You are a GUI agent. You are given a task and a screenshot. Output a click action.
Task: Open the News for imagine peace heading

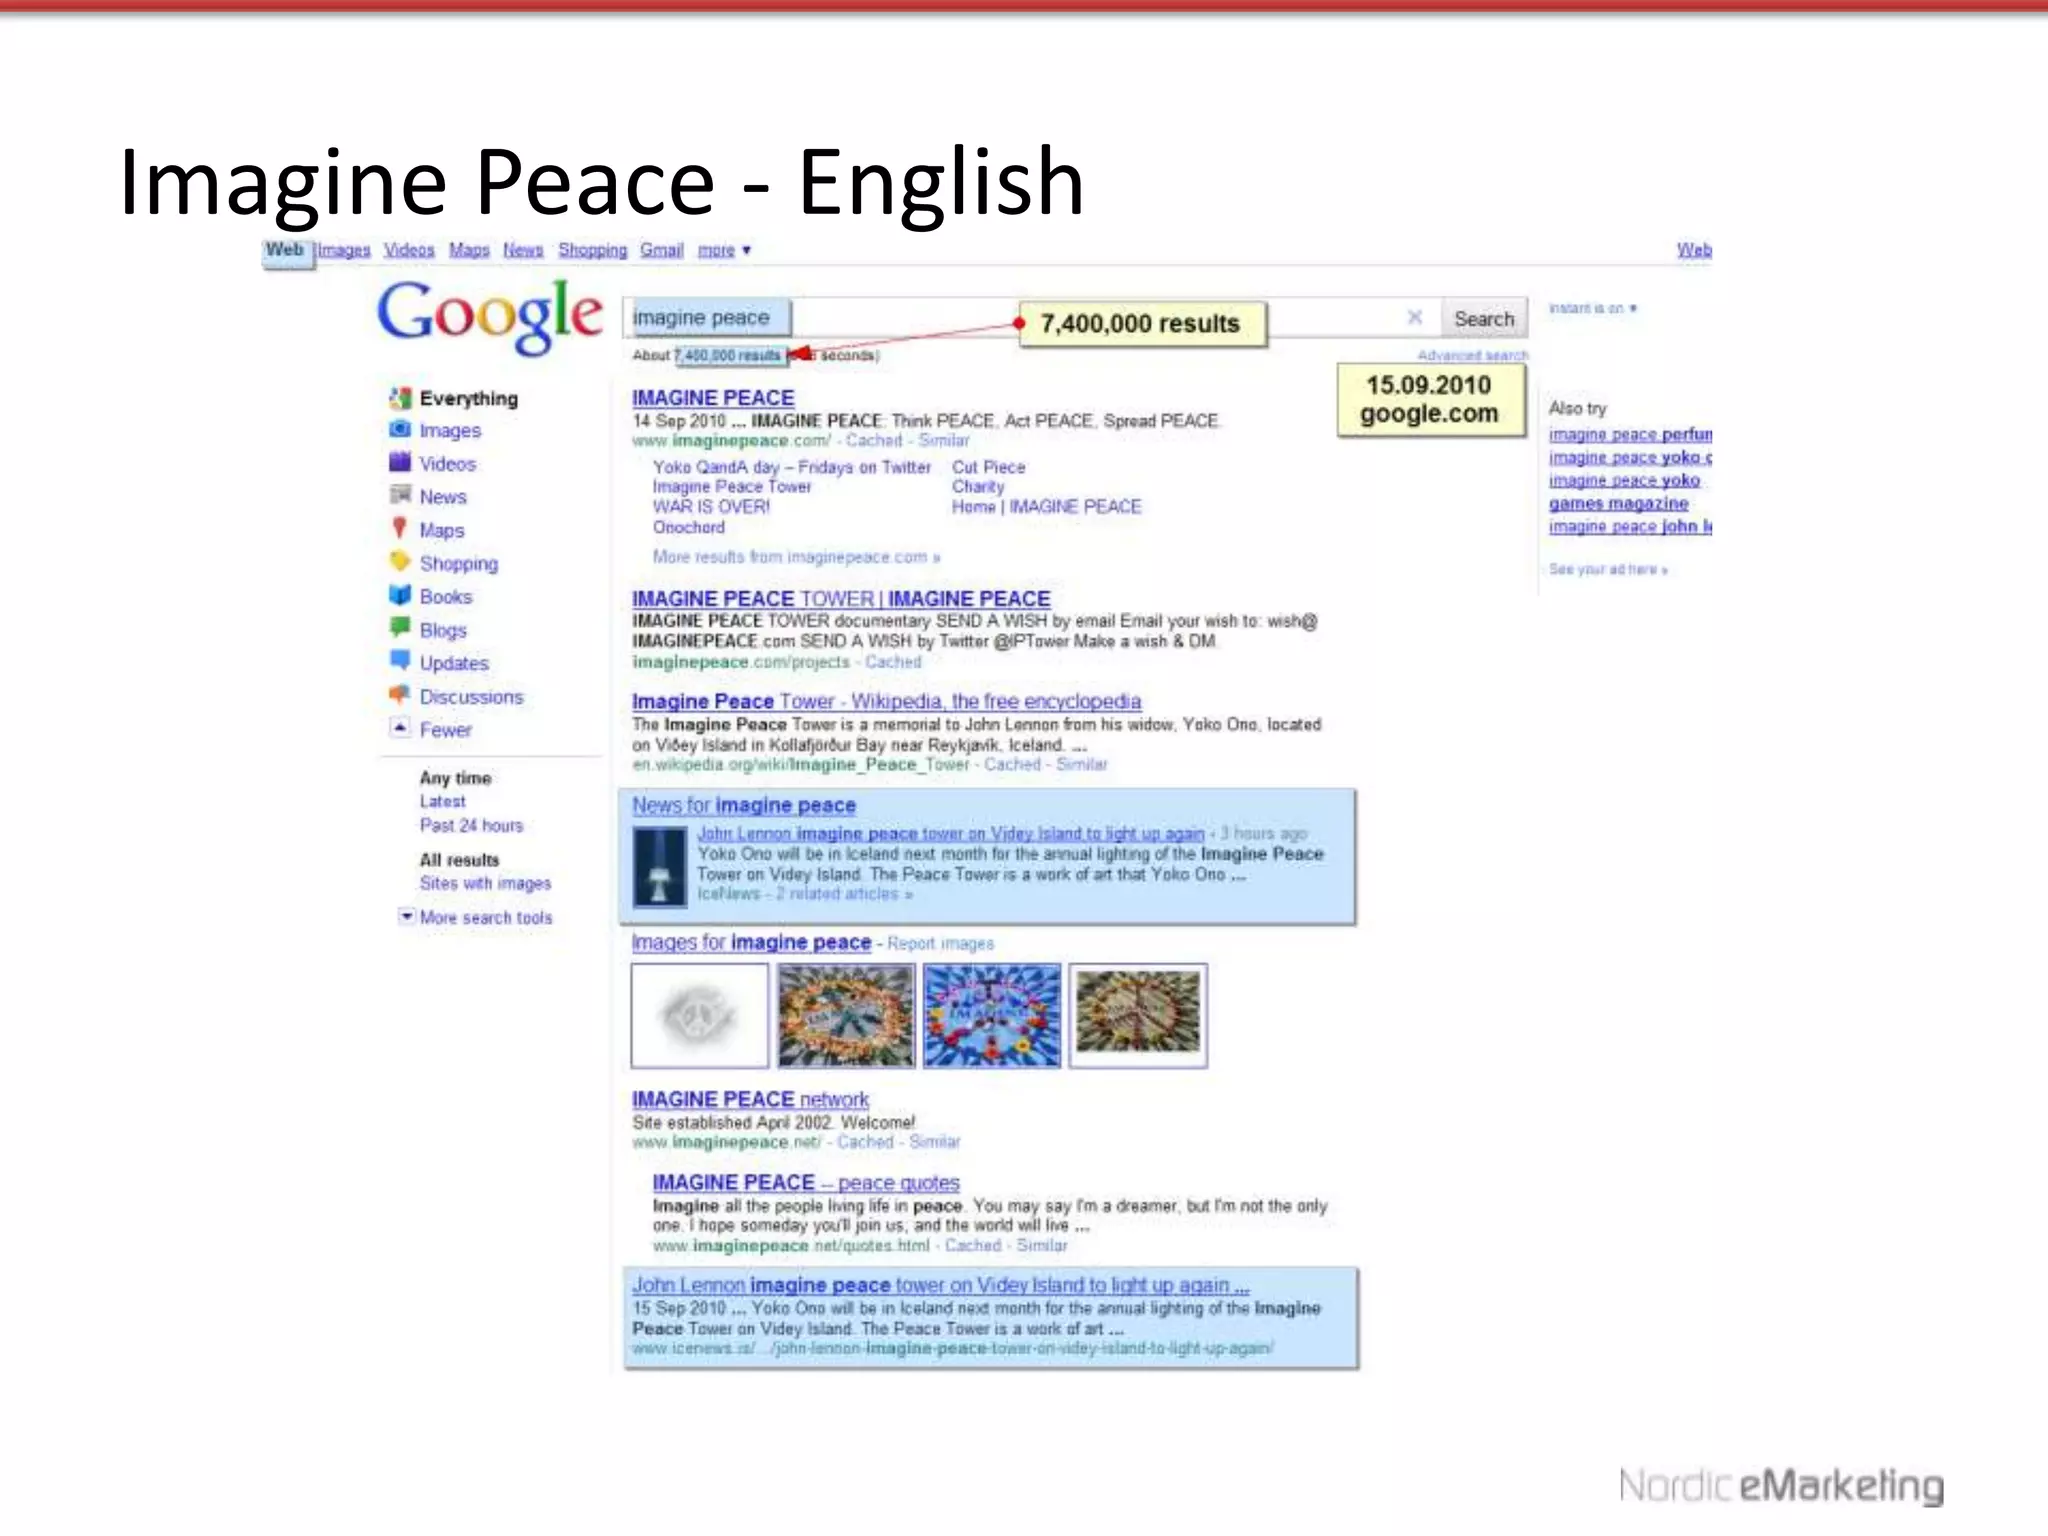click(744, 806)
